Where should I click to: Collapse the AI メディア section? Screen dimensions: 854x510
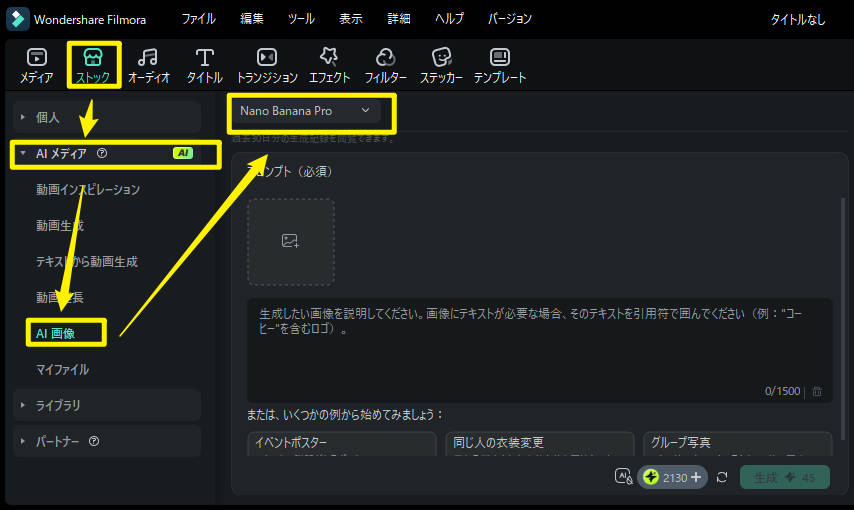(107, 153)
